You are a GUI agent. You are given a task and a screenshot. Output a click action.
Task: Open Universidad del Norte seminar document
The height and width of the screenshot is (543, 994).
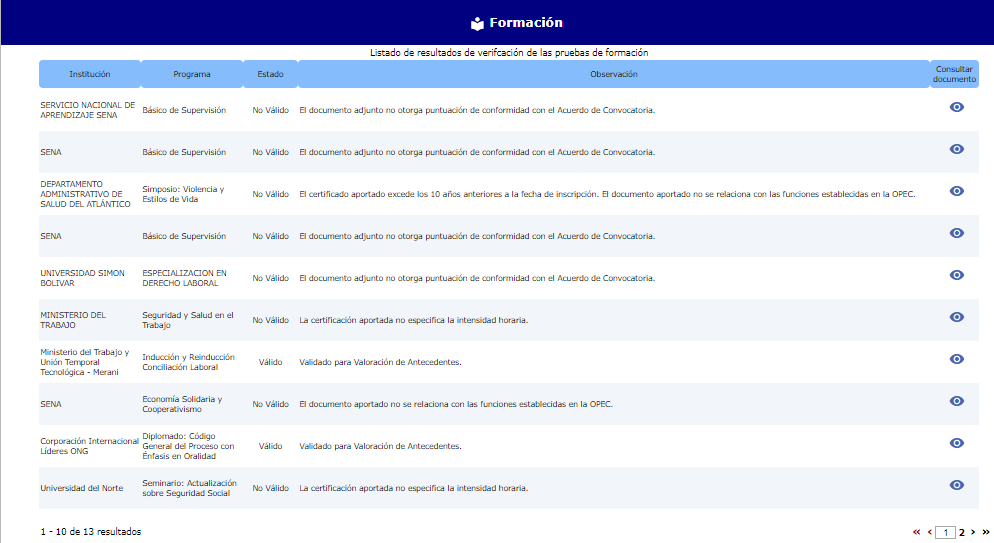coord(956,485)
